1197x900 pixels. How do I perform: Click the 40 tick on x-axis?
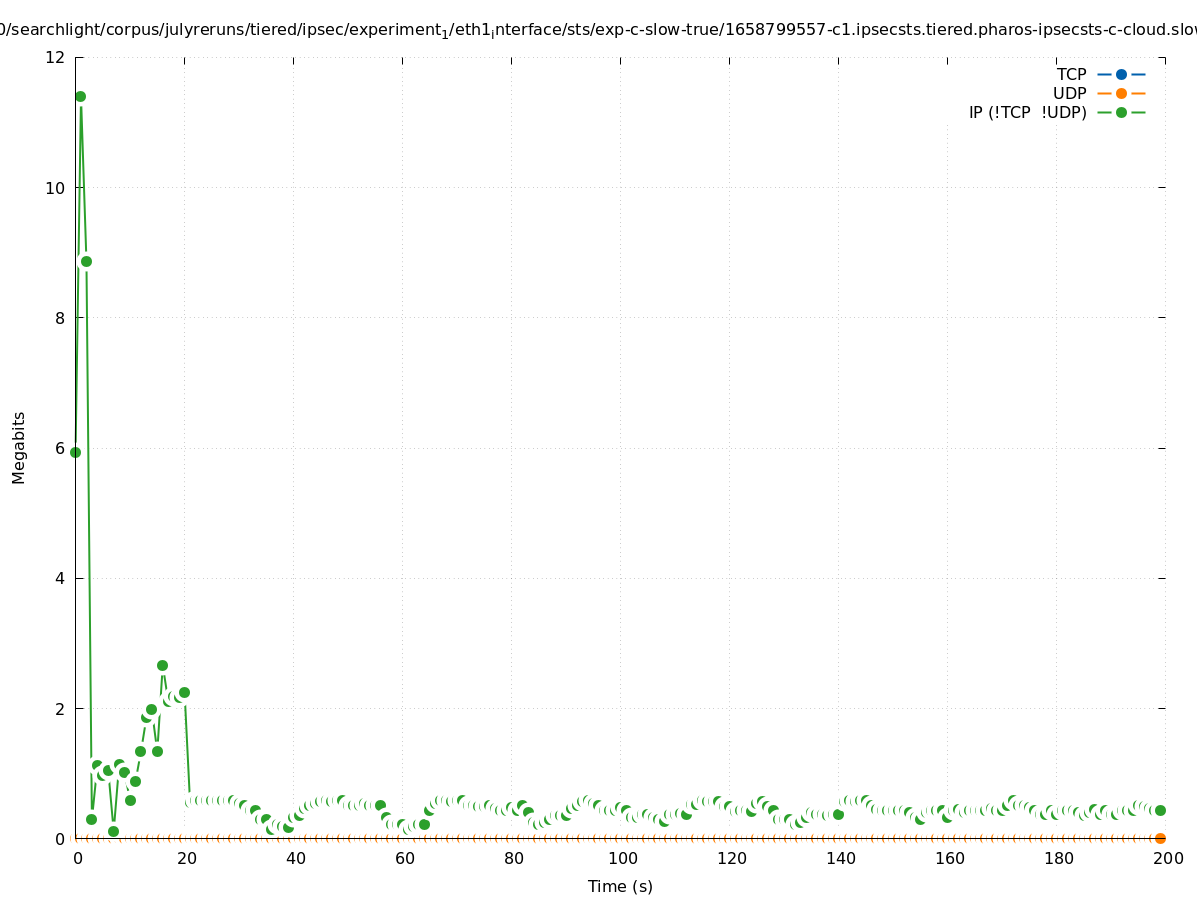(295, 858)
